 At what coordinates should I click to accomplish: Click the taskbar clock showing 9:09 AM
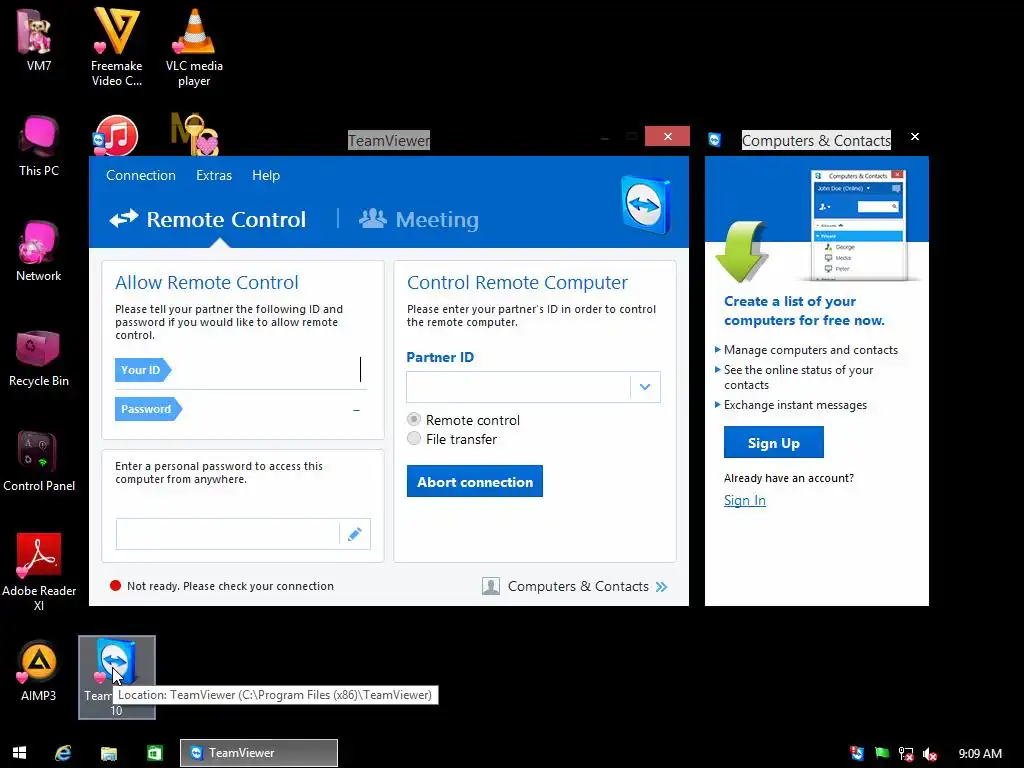point(980,754)
